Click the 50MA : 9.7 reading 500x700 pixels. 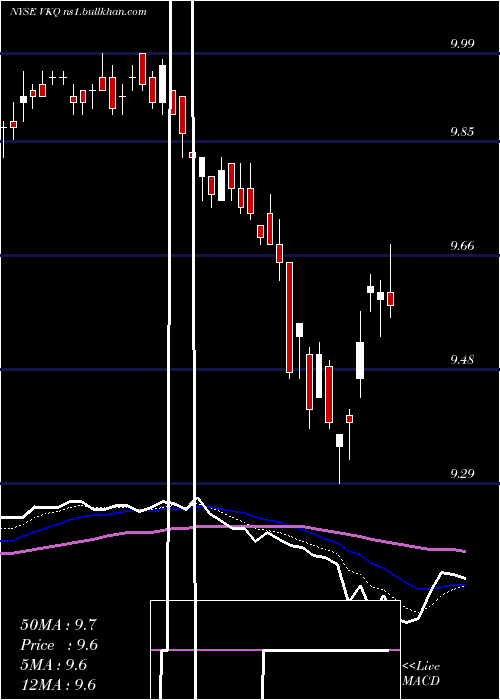pos(58,625)
